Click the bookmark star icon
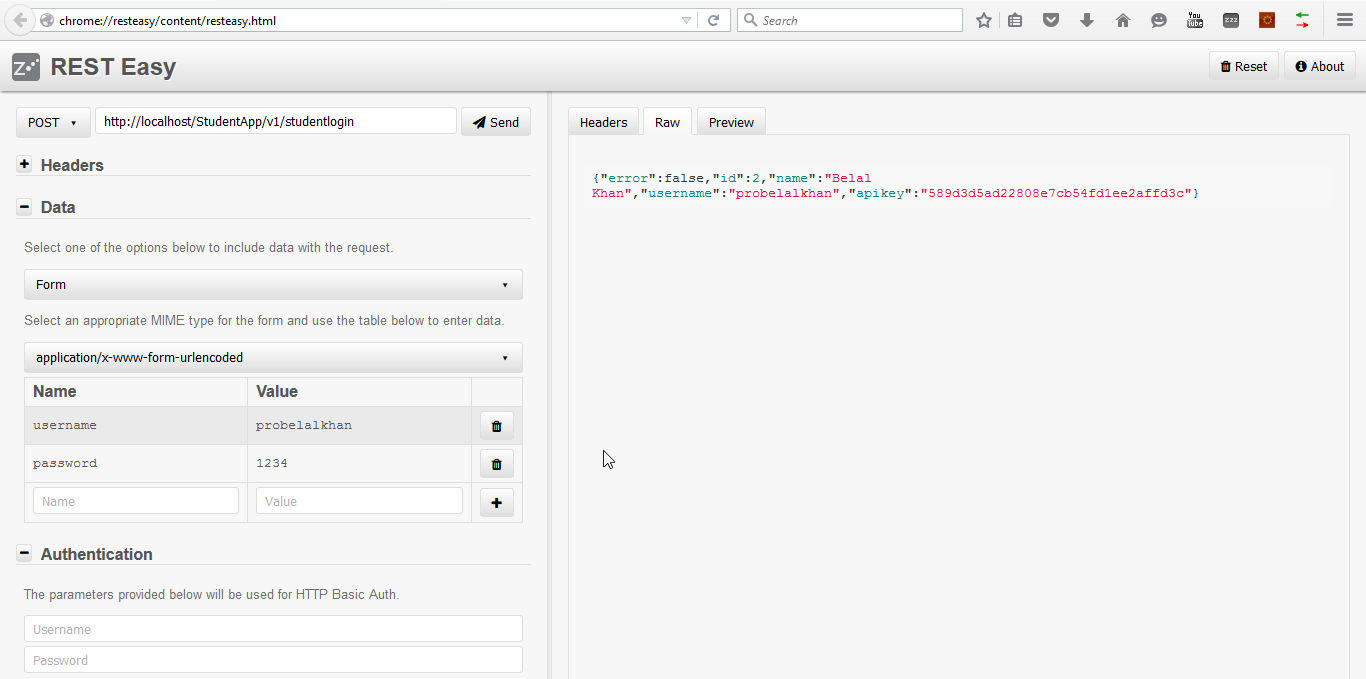This screenshot has width=1366, height=679. (x=984, y=20)
